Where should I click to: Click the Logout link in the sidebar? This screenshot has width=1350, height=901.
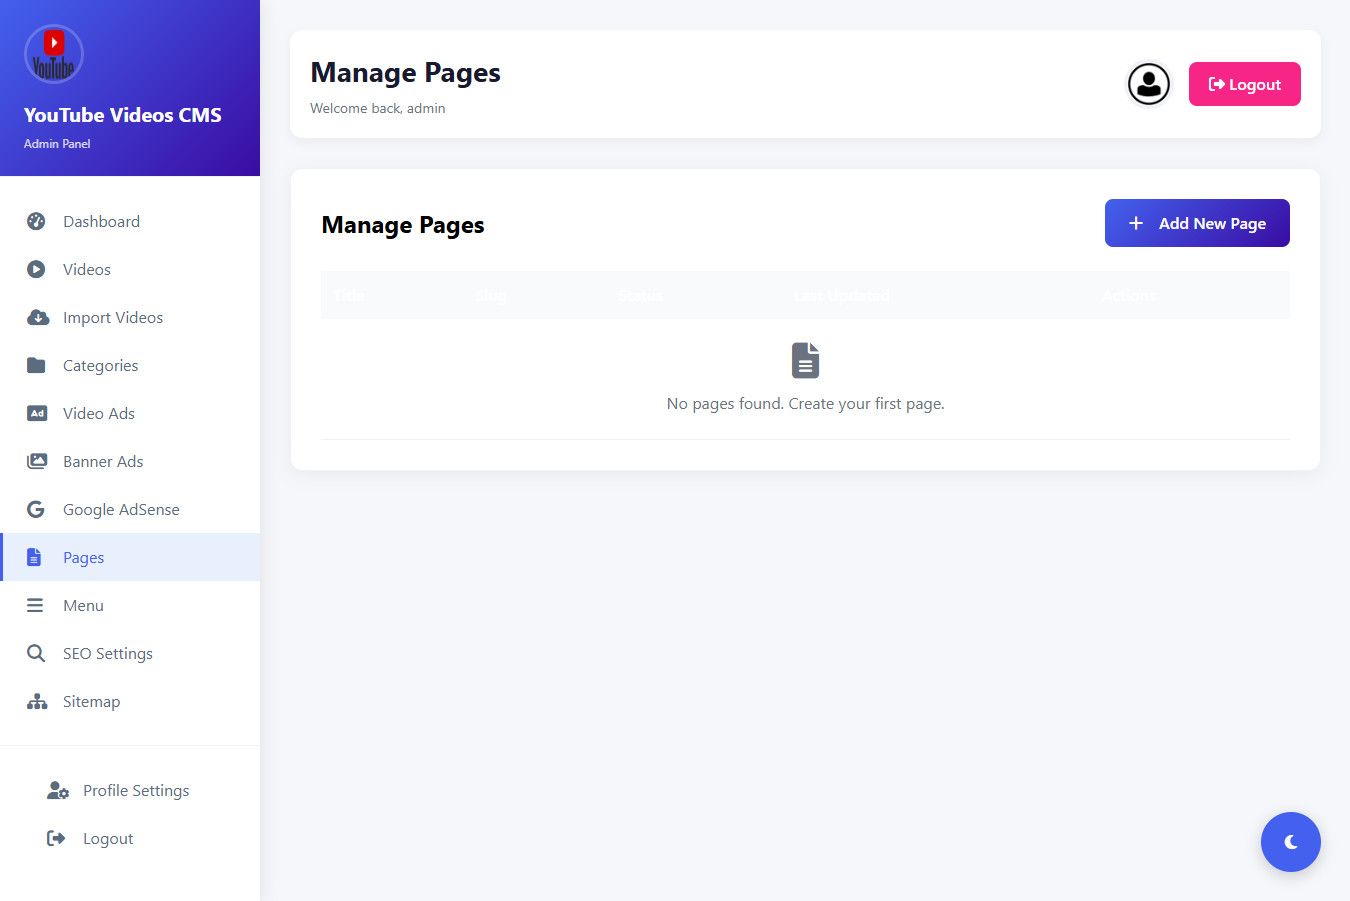[130, 838]
